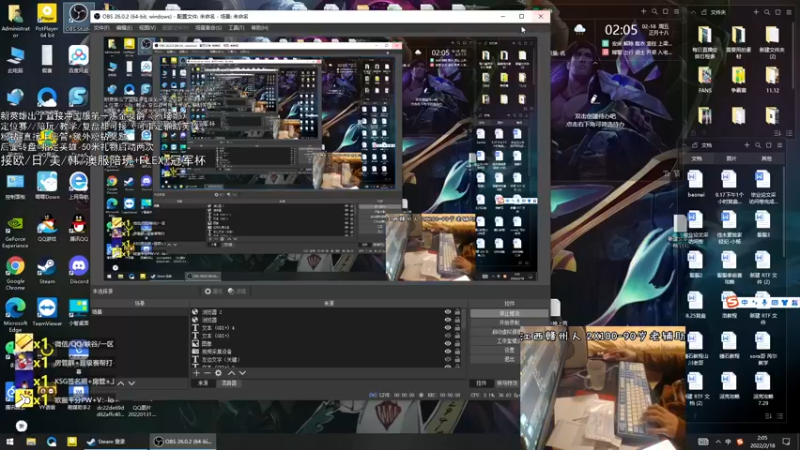Screen dimensions: 800x450
Task: Move source down with the down arrow icon
Action: coord(242,373)
